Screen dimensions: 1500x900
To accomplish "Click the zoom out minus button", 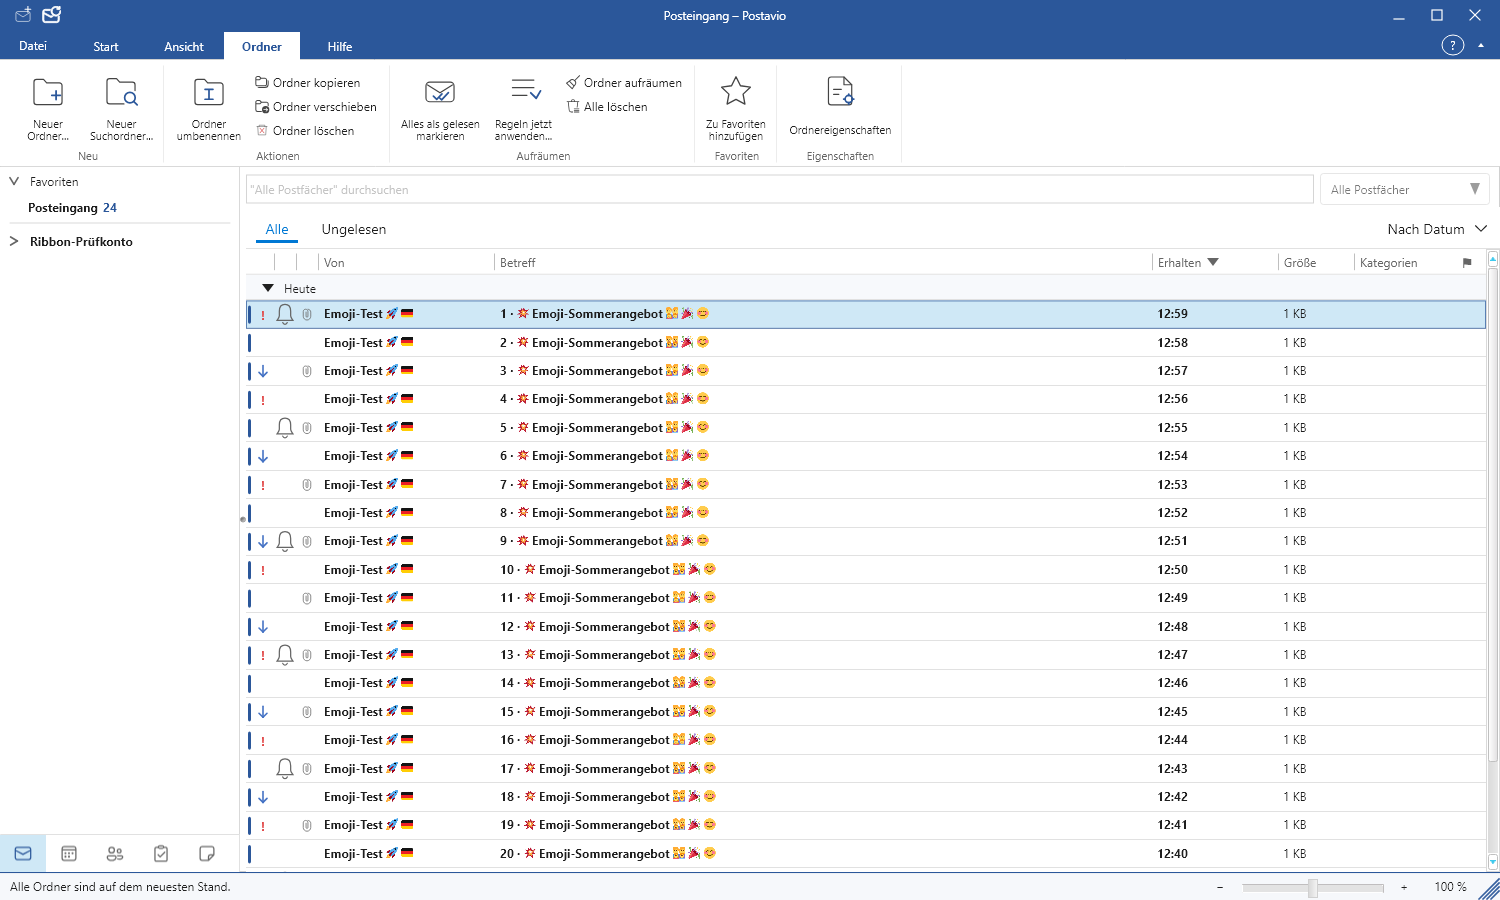I will 1220,888.
